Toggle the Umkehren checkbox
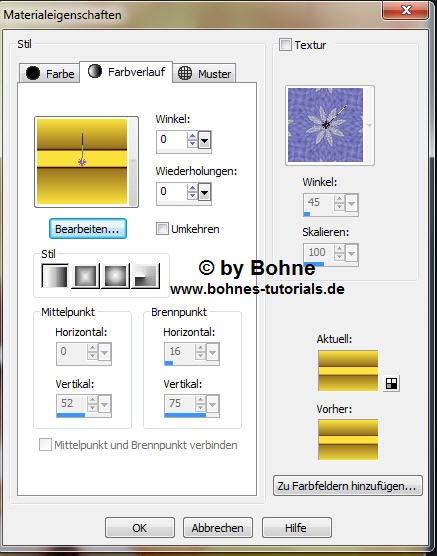This screenshot has height=556, width=437. click(x=162, y=229)
